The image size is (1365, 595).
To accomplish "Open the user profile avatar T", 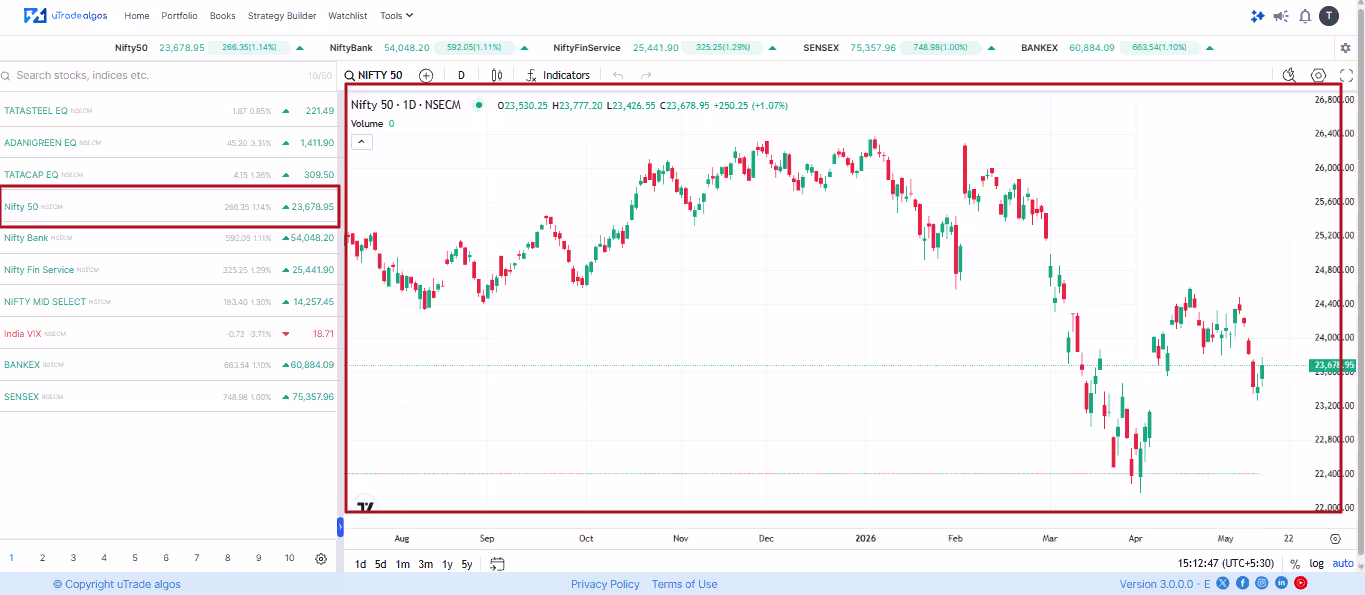I will click(x=1328, y=16).
